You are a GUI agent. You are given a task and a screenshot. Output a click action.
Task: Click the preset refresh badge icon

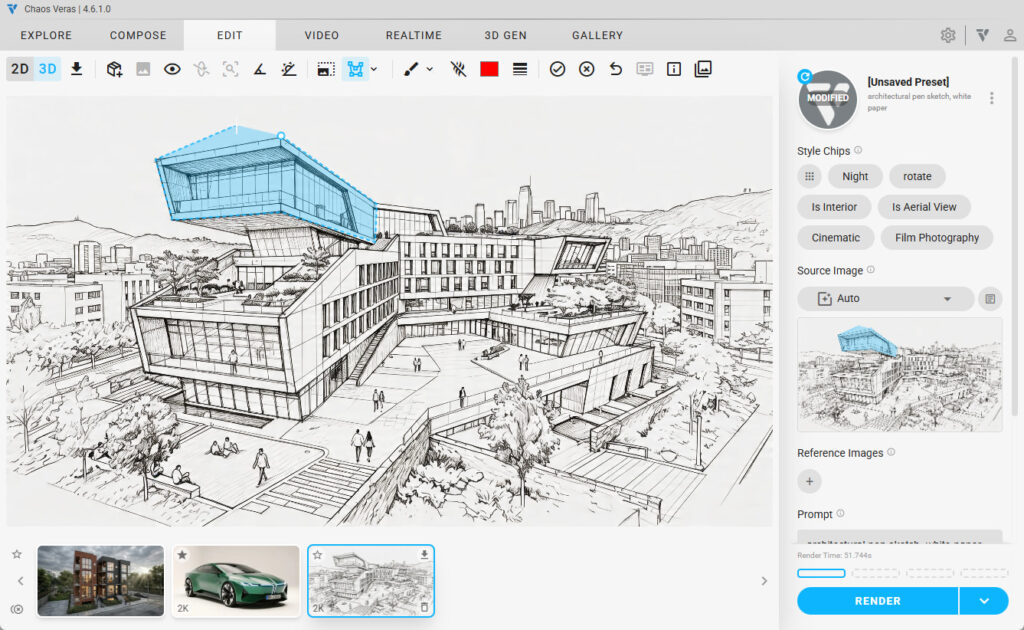(805, 76)
